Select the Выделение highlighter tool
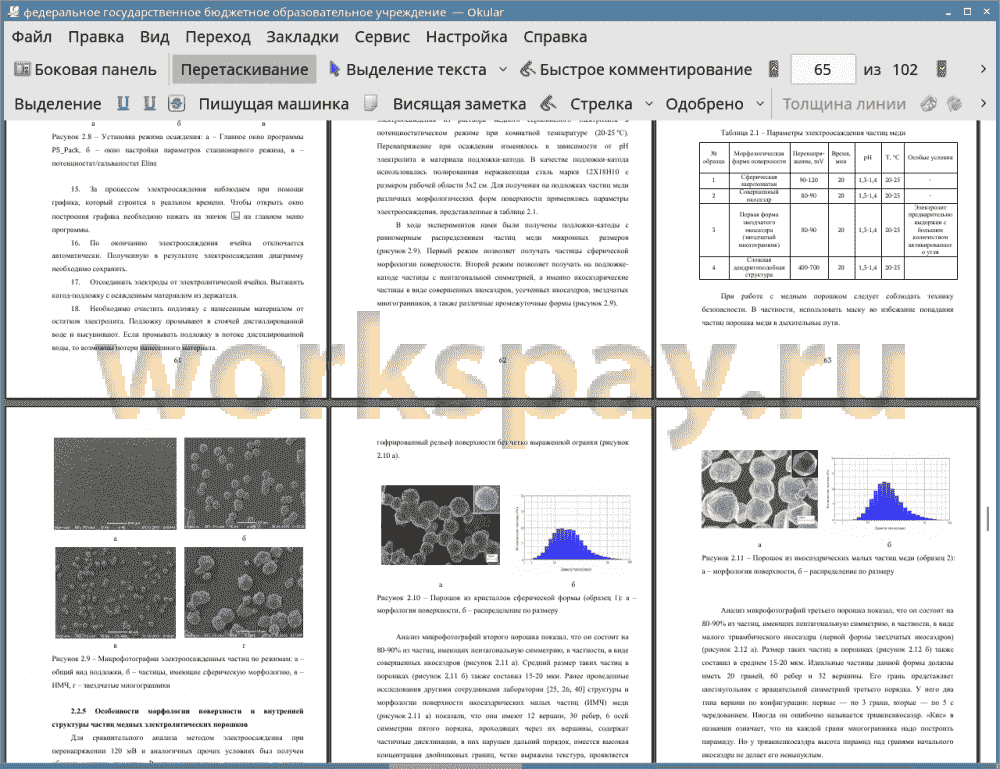This screenshot has height=769, width=1000. tap(58, 104)
